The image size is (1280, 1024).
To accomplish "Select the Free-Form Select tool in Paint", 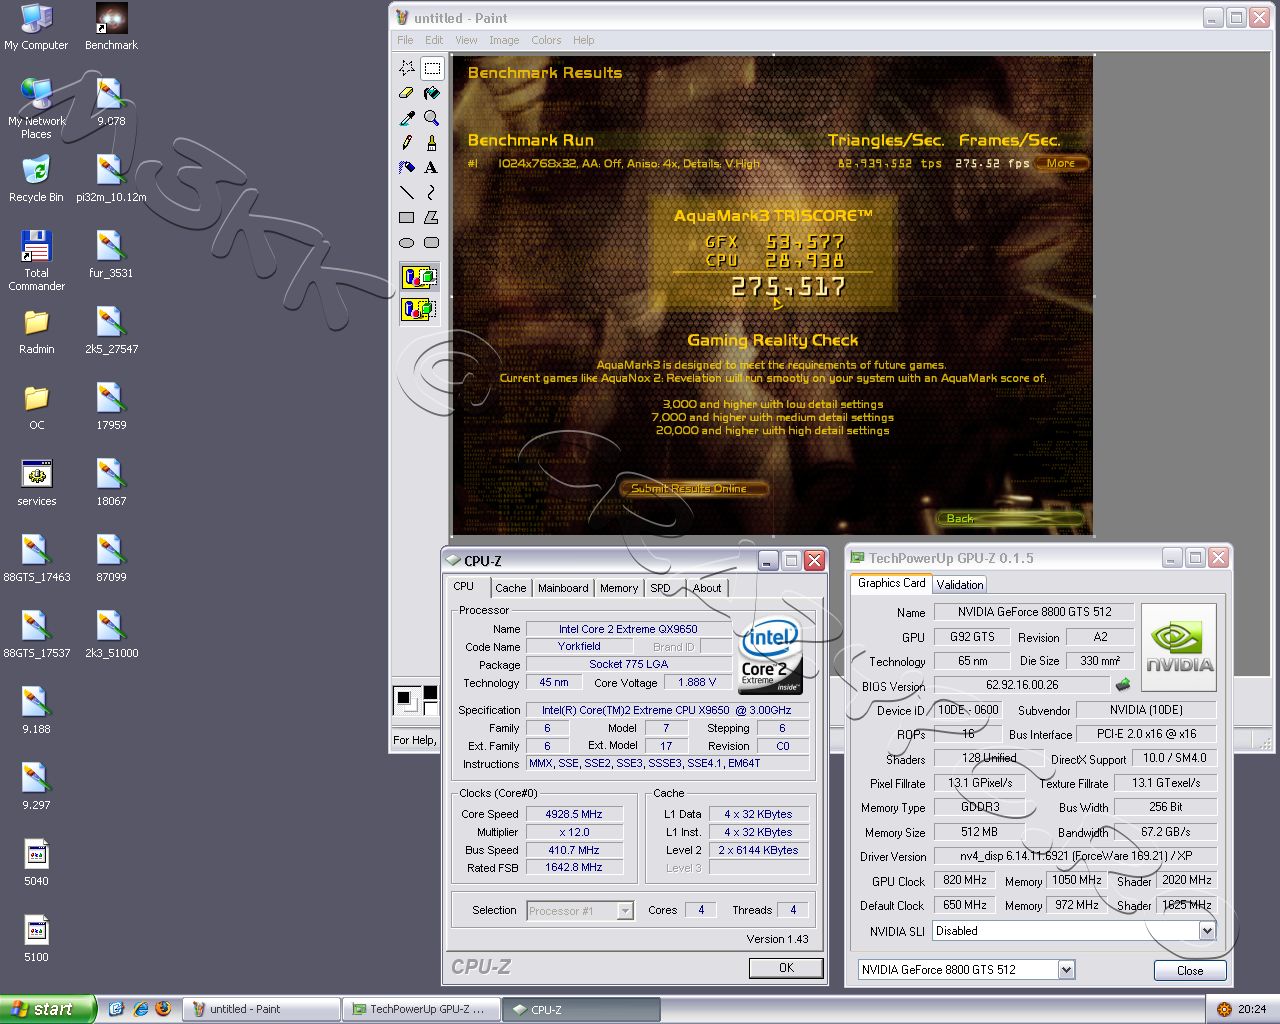I will coord(407,68).
